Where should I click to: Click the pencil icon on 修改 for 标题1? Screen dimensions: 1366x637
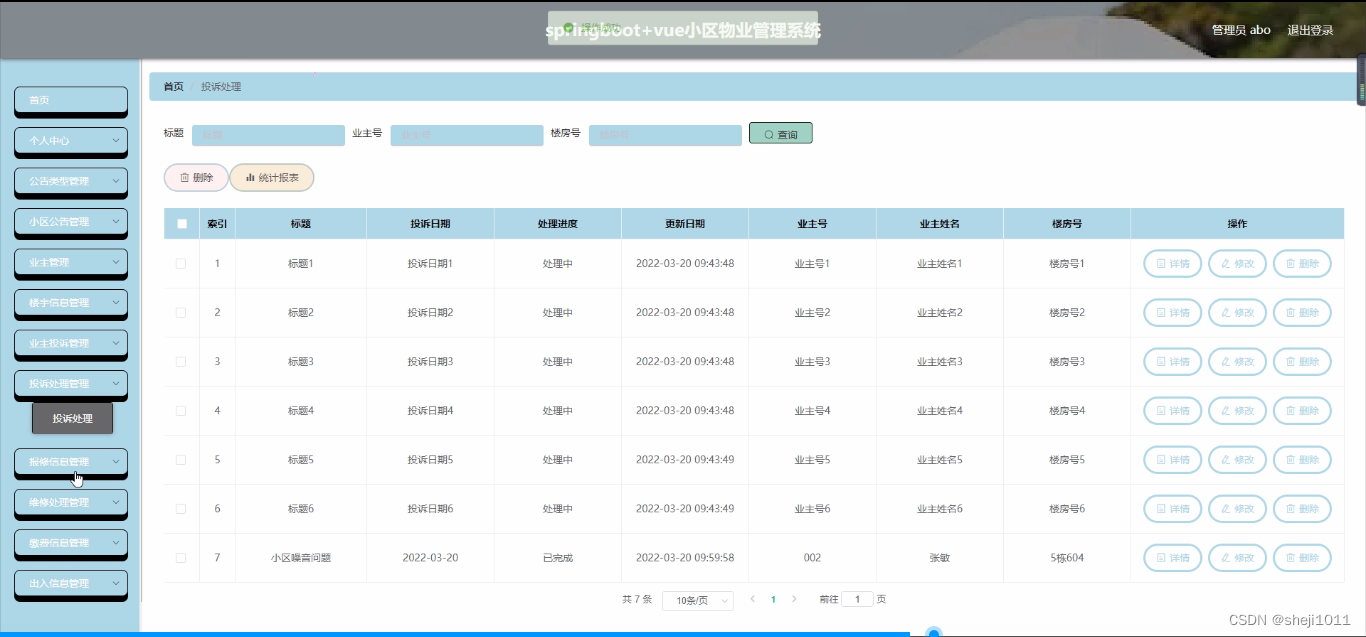[x=1225, y=263]
